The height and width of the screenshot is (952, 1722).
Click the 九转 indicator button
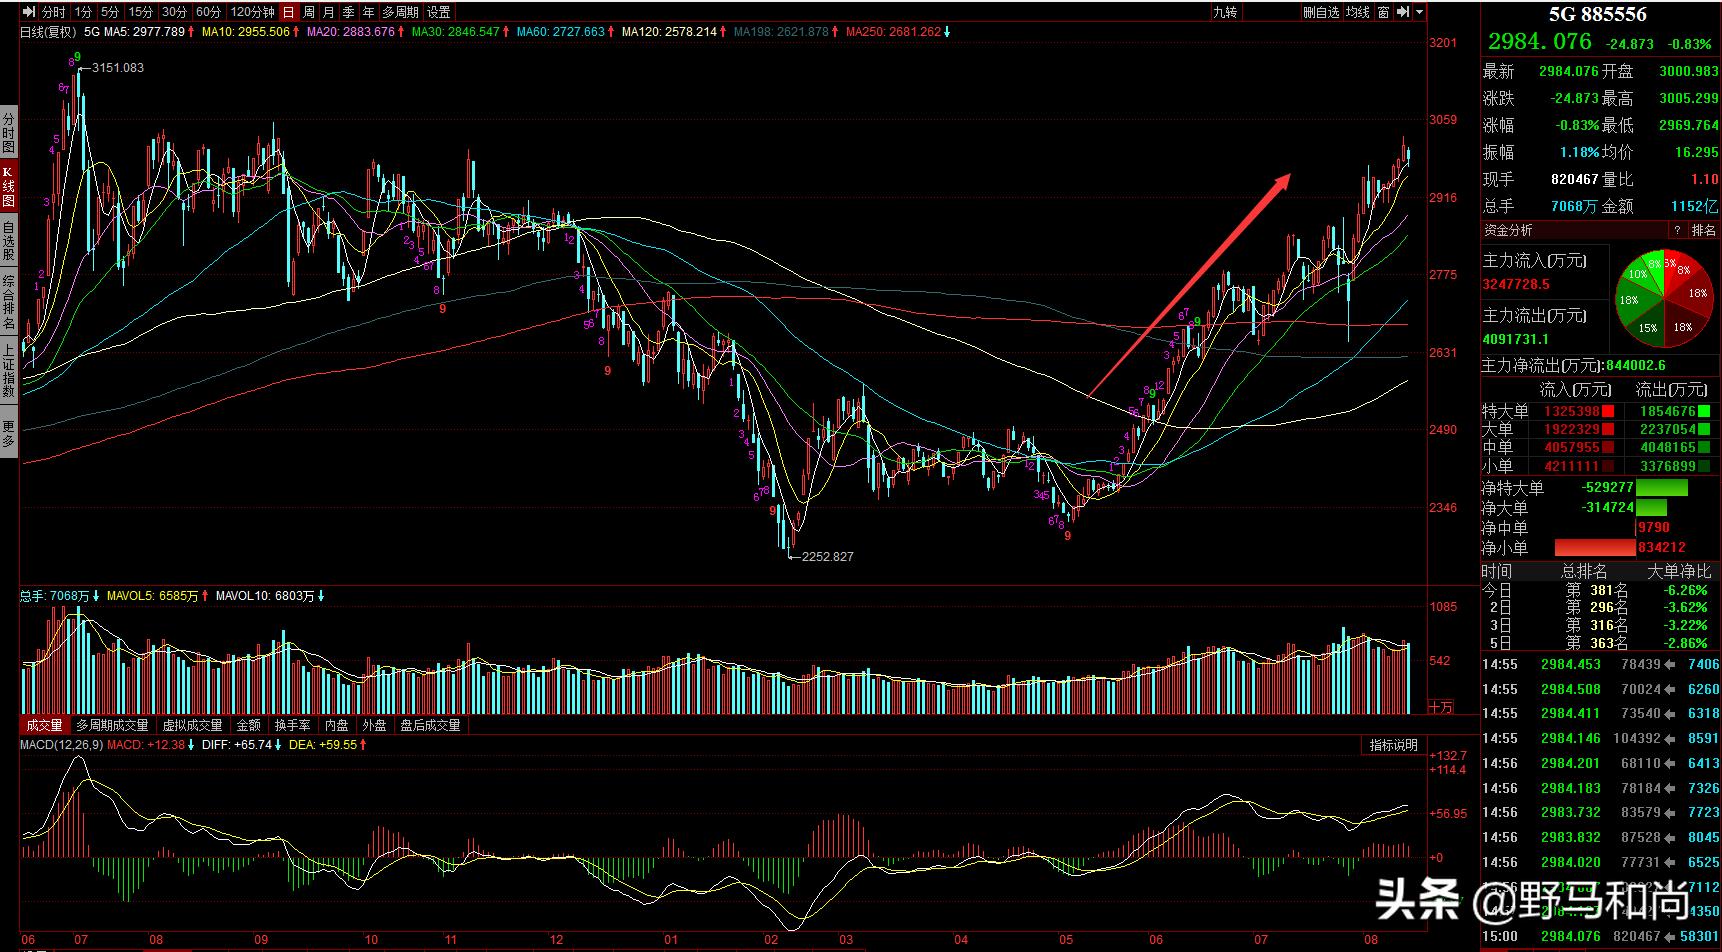point(1225,12)
